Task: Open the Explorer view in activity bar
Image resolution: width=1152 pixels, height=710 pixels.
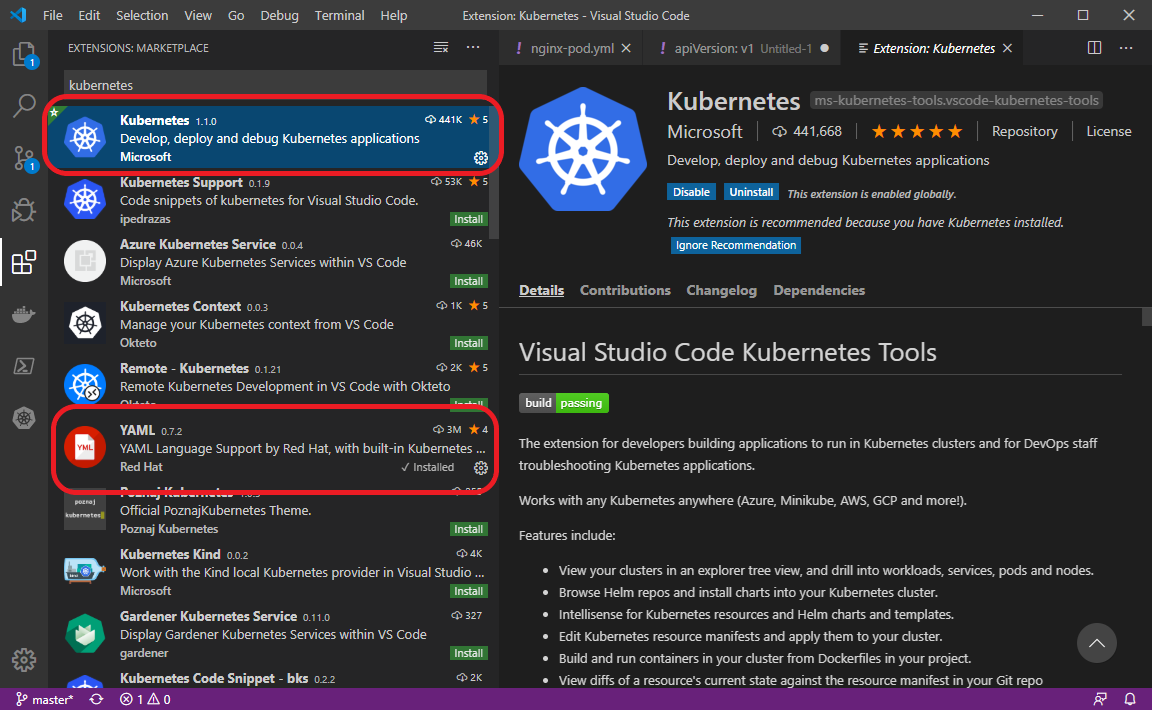Action: coord(24,55)
